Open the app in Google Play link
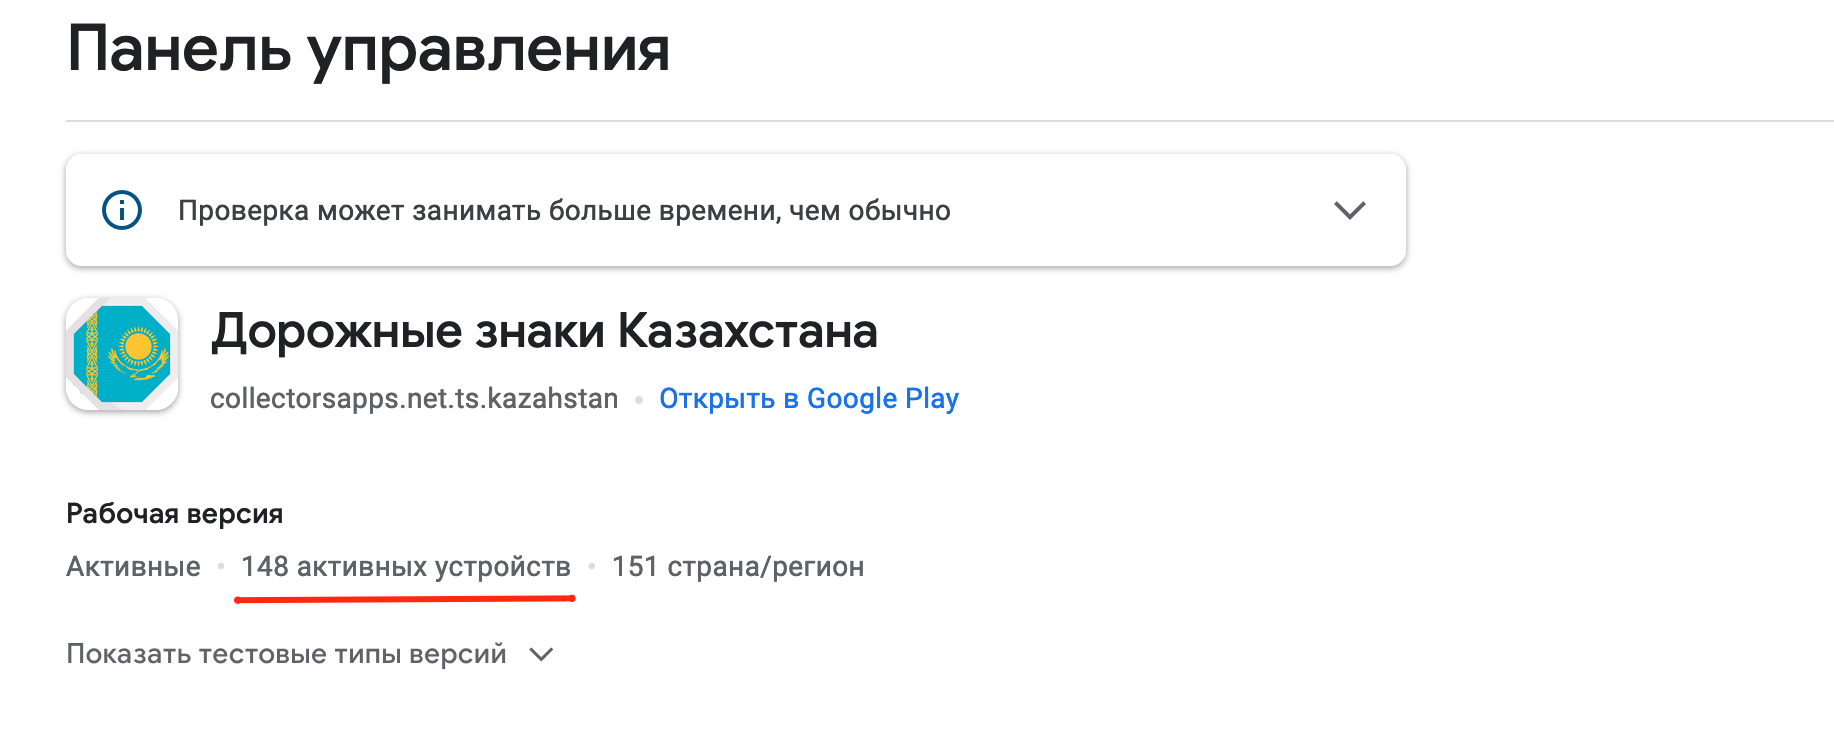The width and height of the screenshot is (1834, 744). click(x=809, y=399)
